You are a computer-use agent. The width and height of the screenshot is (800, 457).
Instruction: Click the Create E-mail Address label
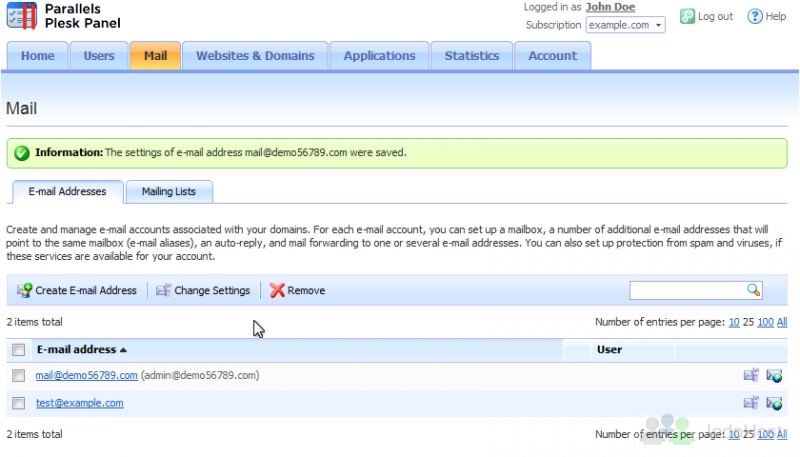point(86,290)
